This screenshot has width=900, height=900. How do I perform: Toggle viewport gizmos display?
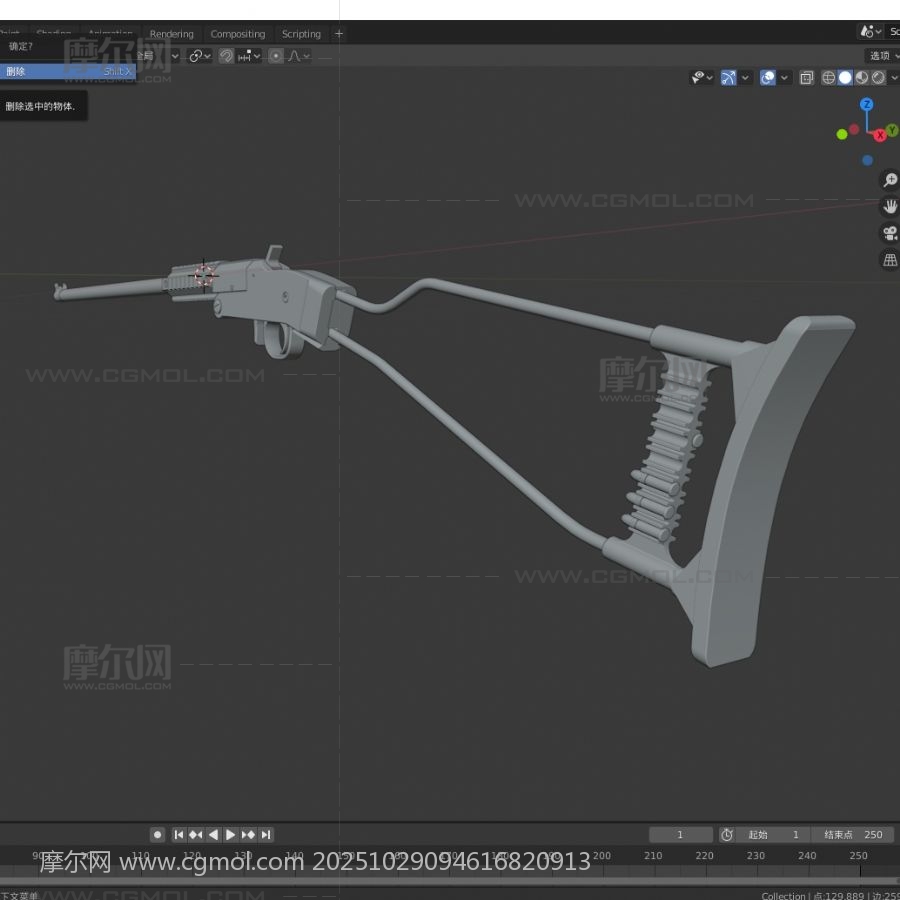(x=728, y=78)
